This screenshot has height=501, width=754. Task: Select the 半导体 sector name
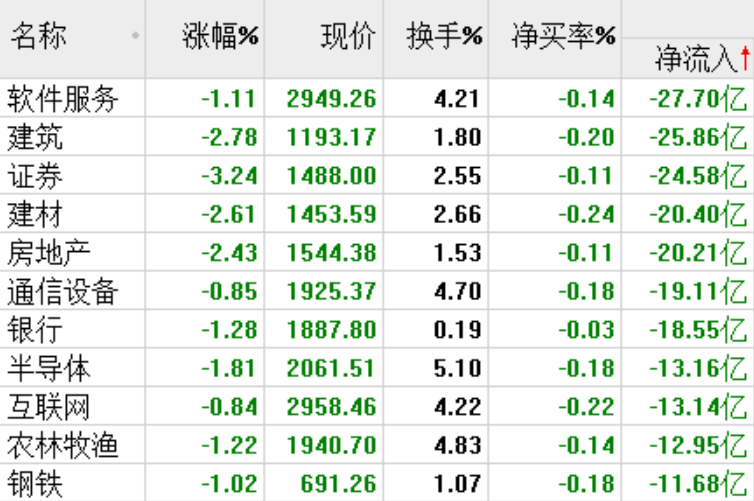coord(49,368)
